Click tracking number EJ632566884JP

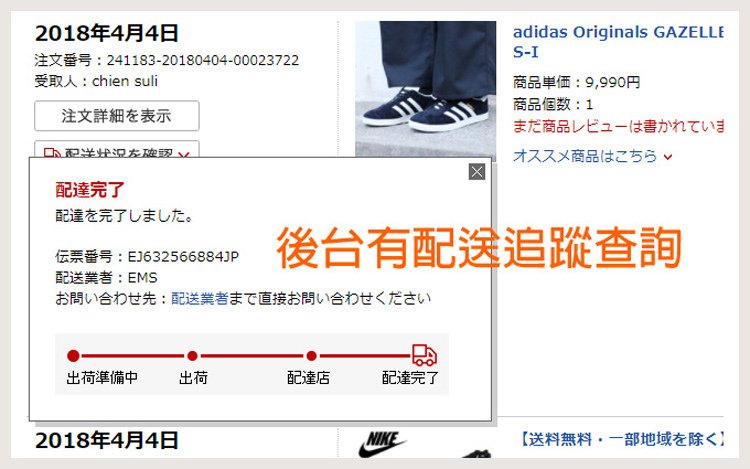pyautogui.click(x=183, y=257)
